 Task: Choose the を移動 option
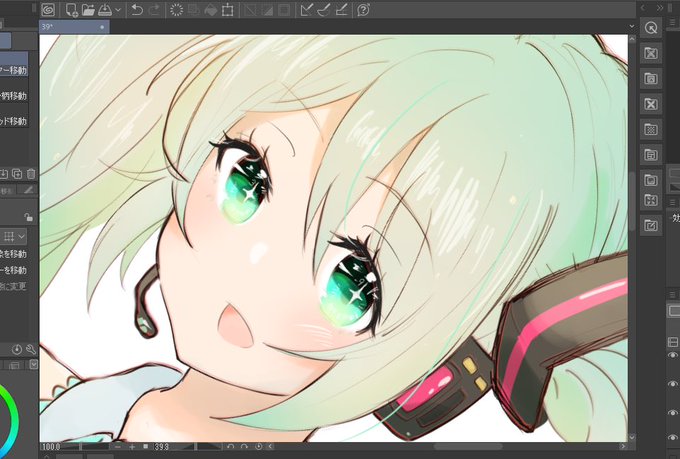coord(13,254)
